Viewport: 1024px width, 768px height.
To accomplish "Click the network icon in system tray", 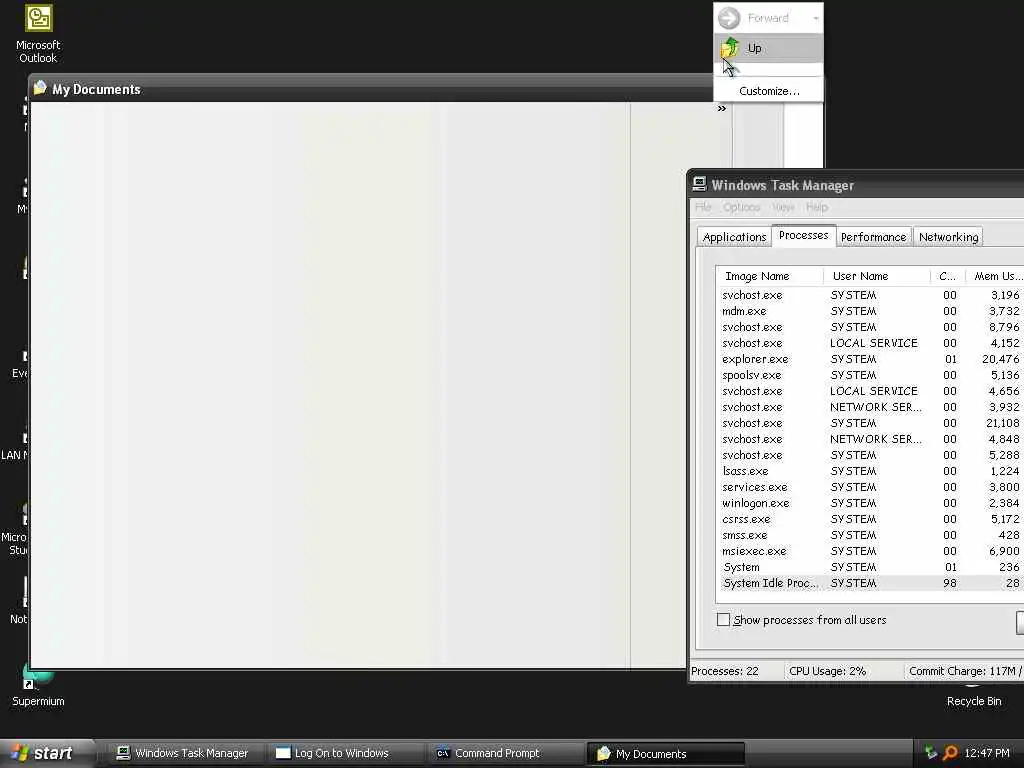I will [x=931, y=753].
